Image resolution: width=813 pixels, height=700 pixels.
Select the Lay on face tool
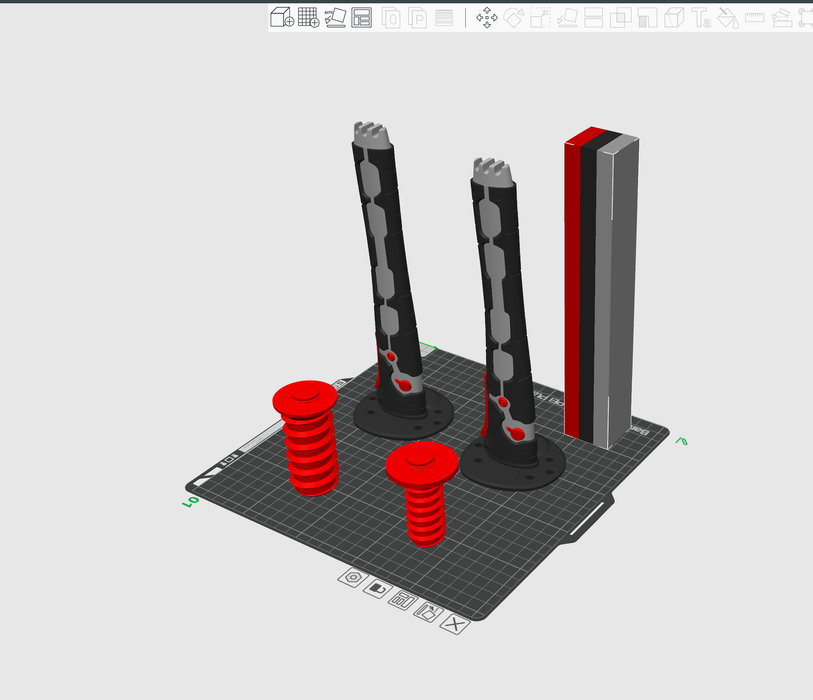(x=568, y=17)
